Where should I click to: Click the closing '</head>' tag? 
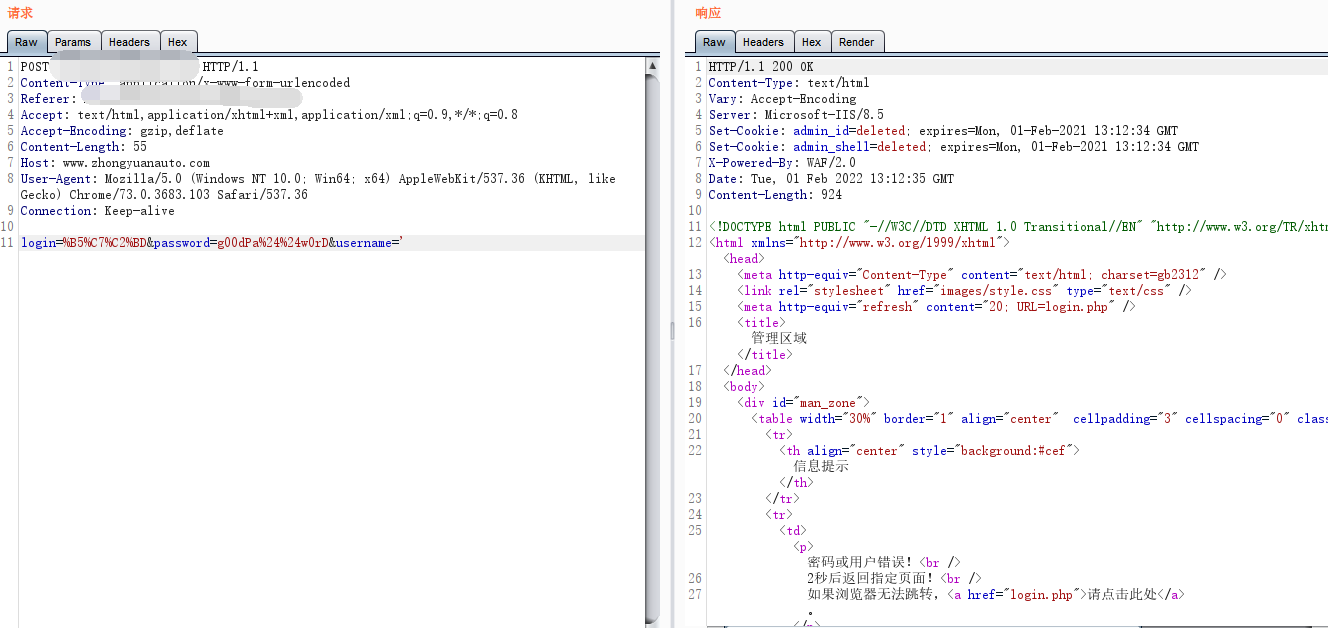[x=746, y=371]
